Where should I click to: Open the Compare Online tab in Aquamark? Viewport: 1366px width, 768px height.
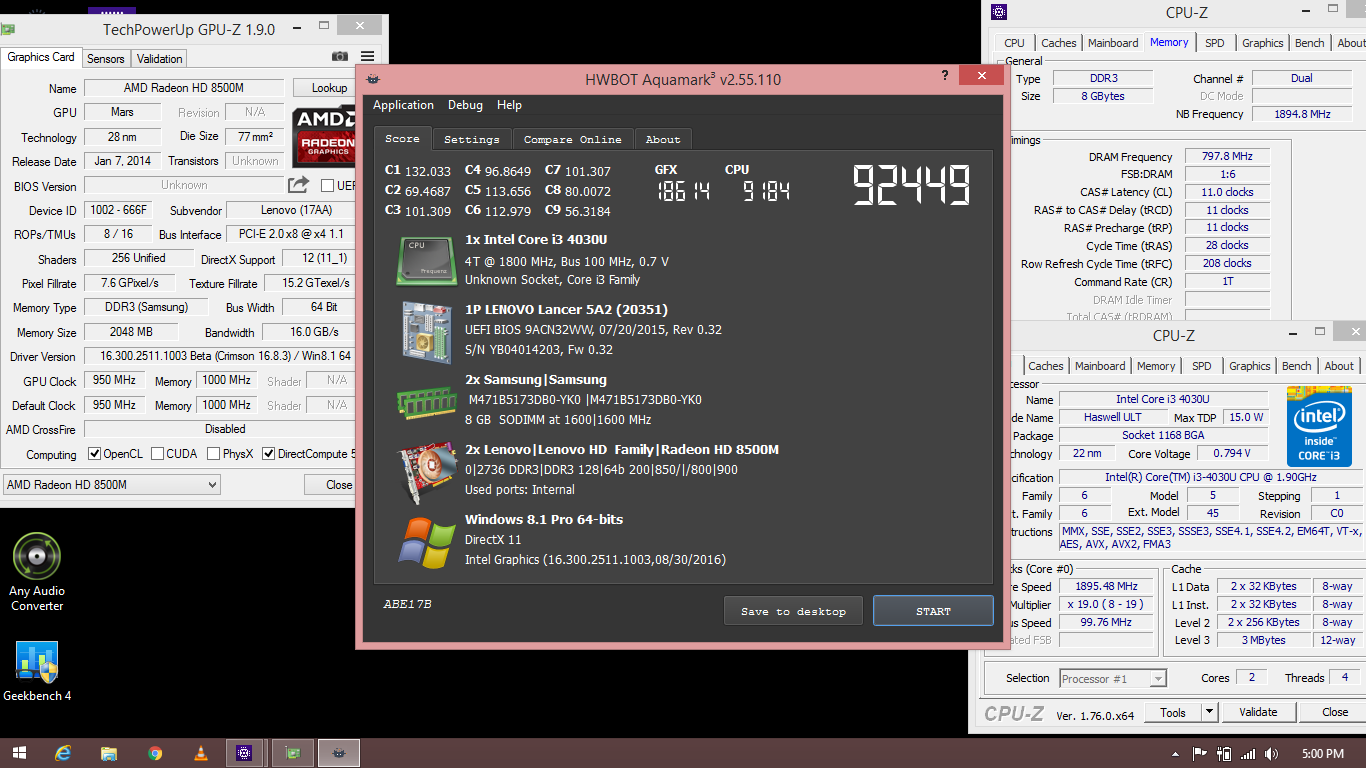coord(573,139)
